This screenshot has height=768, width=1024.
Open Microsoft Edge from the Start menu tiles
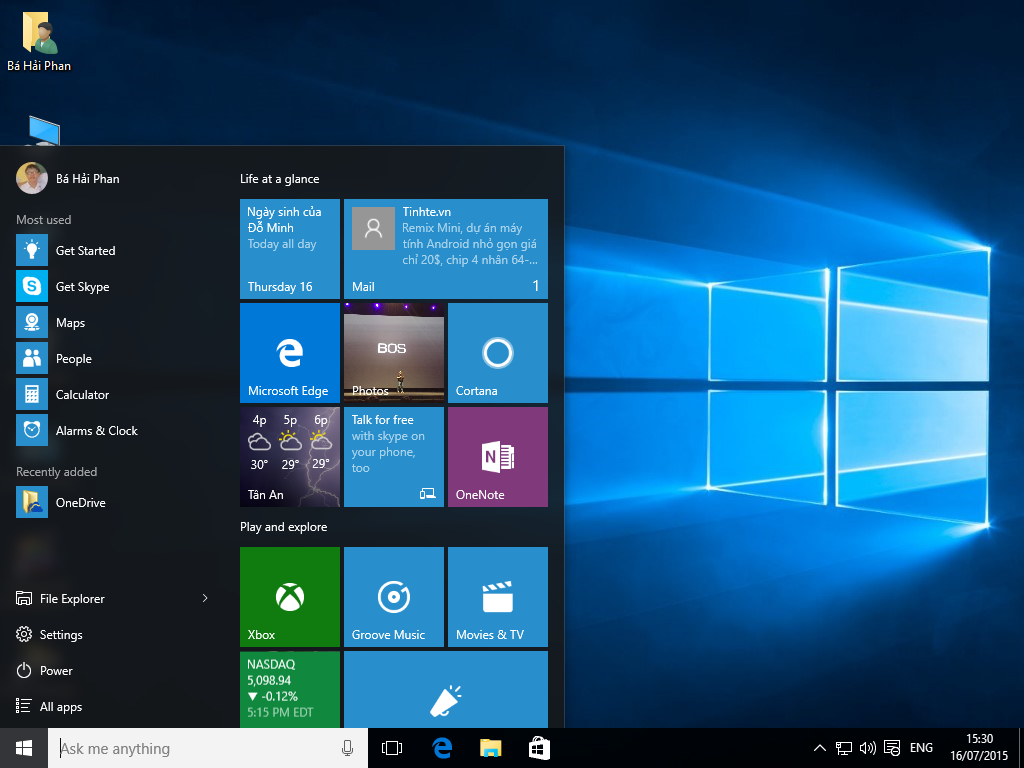click(x=289, y=352)
